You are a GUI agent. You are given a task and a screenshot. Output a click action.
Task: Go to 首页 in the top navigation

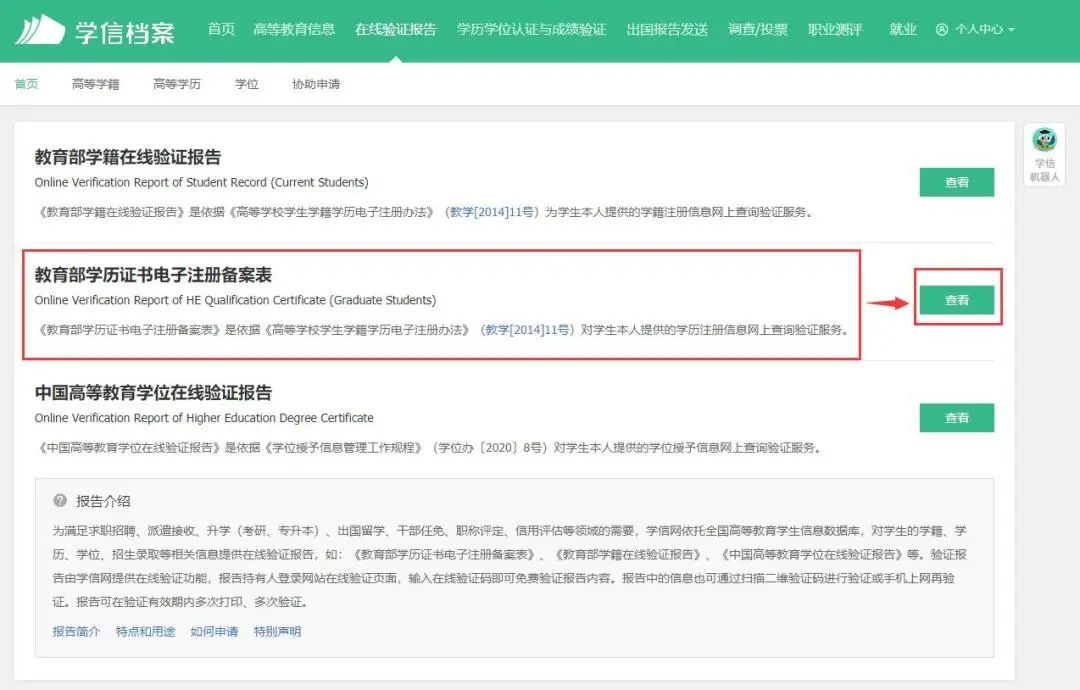coord(221,30)
